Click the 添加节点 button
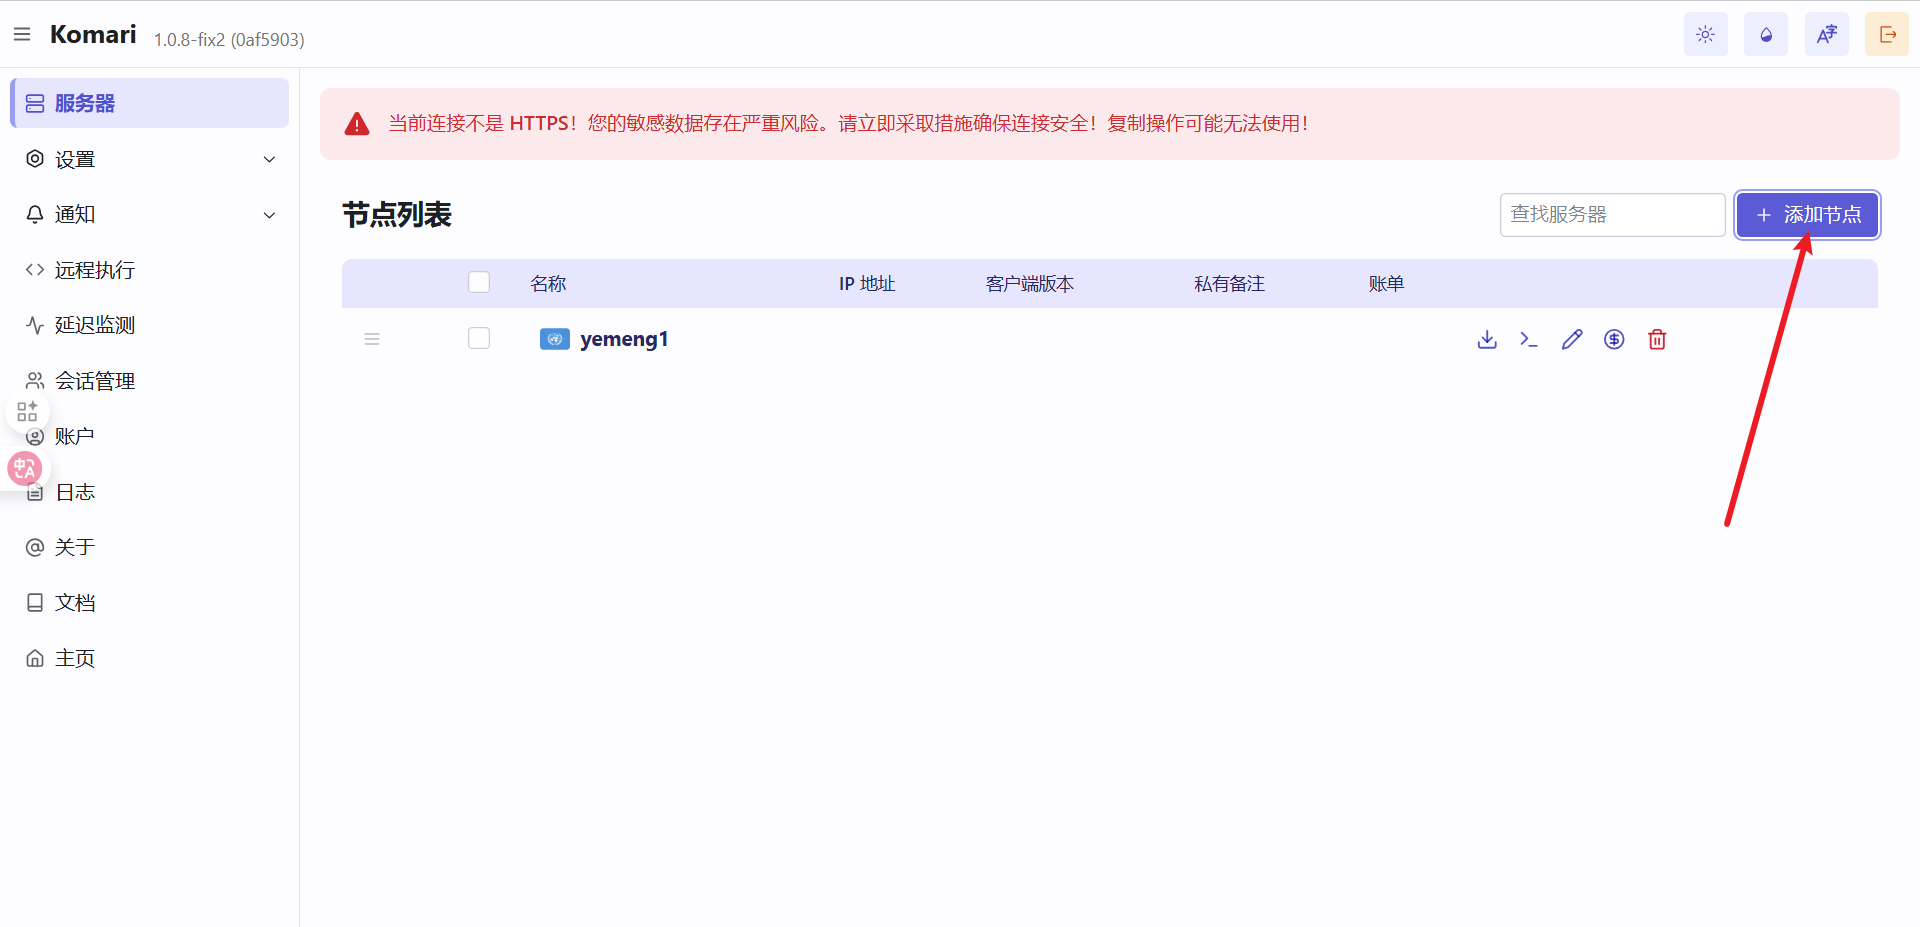The image size is (1920, 927). click(1807, 215)
